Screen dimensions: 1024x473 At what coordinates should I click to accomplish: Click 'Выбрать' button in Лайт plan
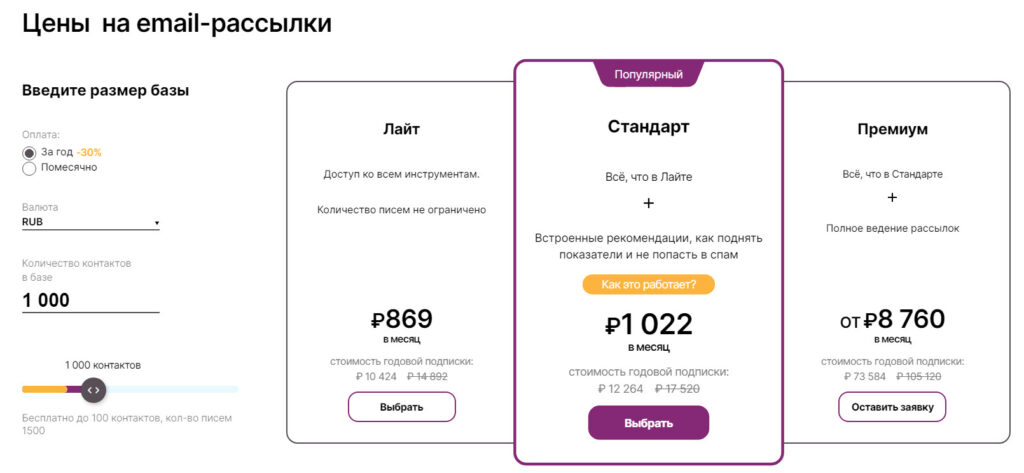401,407
